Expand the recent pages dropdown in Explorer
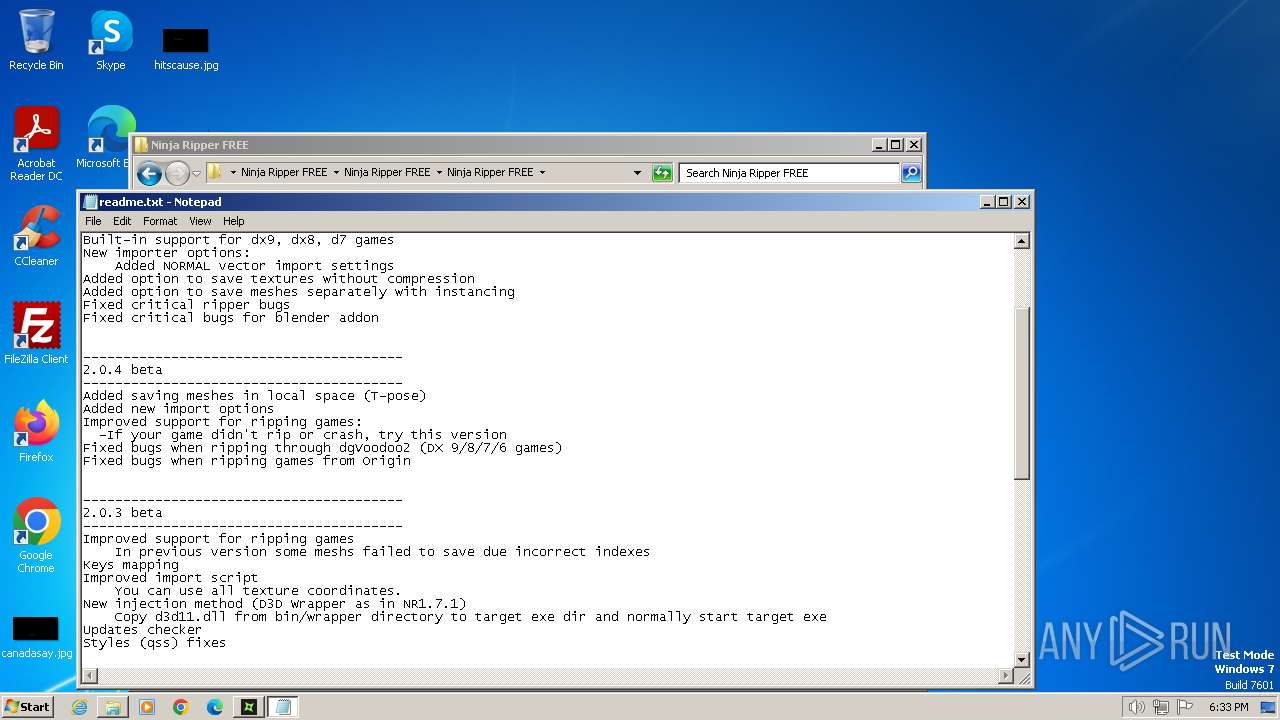The width and height of the screenshot is (1280, 720). pos(196,173)
